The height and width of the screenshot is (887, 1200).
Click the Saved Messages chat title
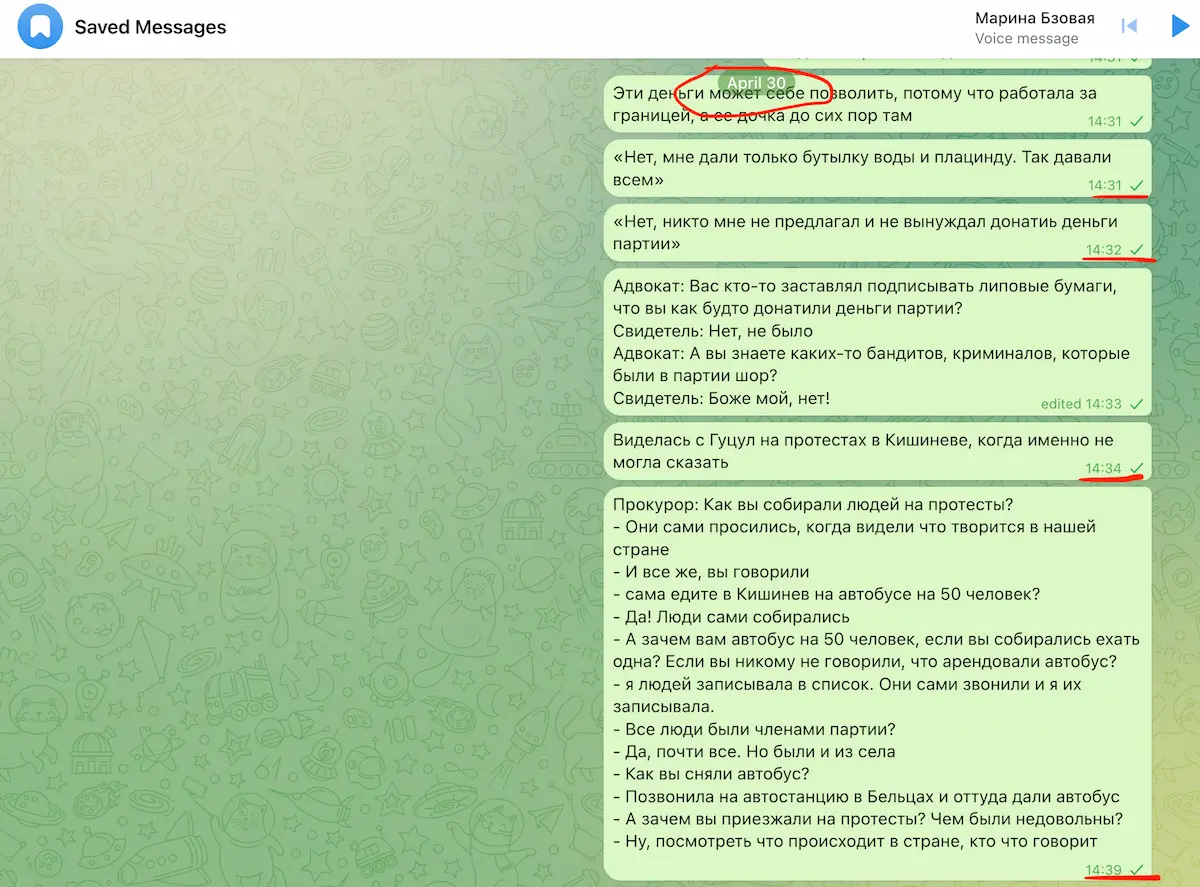click(x=150, y=28)
